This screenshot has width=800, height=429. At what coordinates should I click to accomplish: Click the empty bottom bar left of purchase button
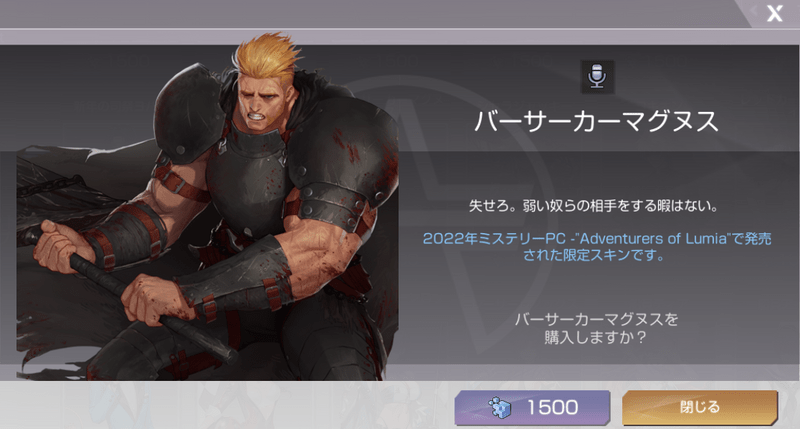pos(227,405)
